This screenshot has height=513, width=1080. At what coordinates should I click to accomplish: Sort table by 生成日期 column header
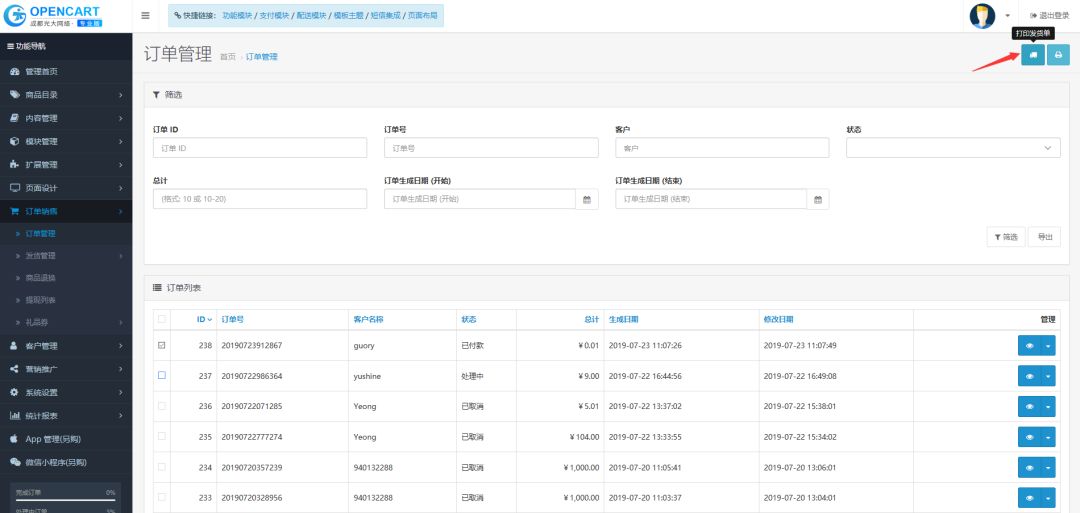pos(623,320)
